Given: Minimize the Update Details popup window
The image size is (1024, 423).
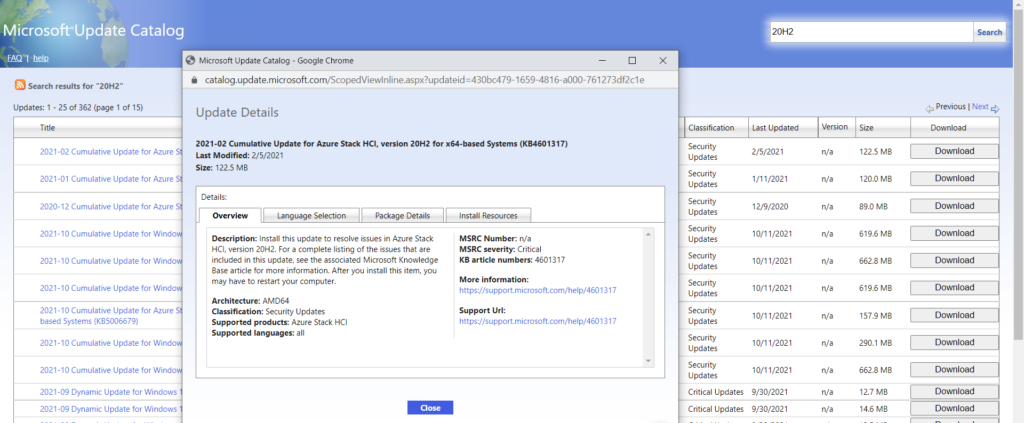Looking at the screenshot, I should pyautogui.click(x=601, y=61).
